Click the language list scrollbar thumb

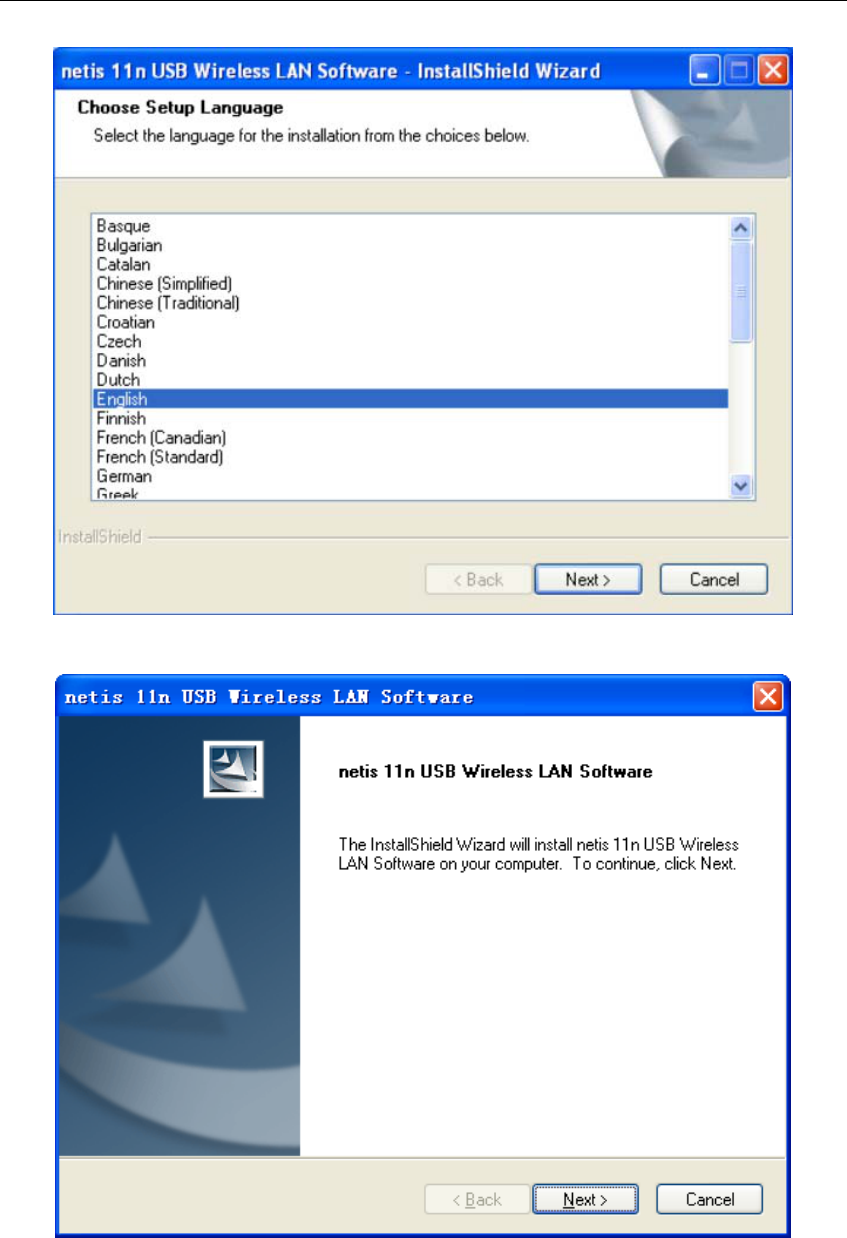pyautogui.click(x=741, y=291)
